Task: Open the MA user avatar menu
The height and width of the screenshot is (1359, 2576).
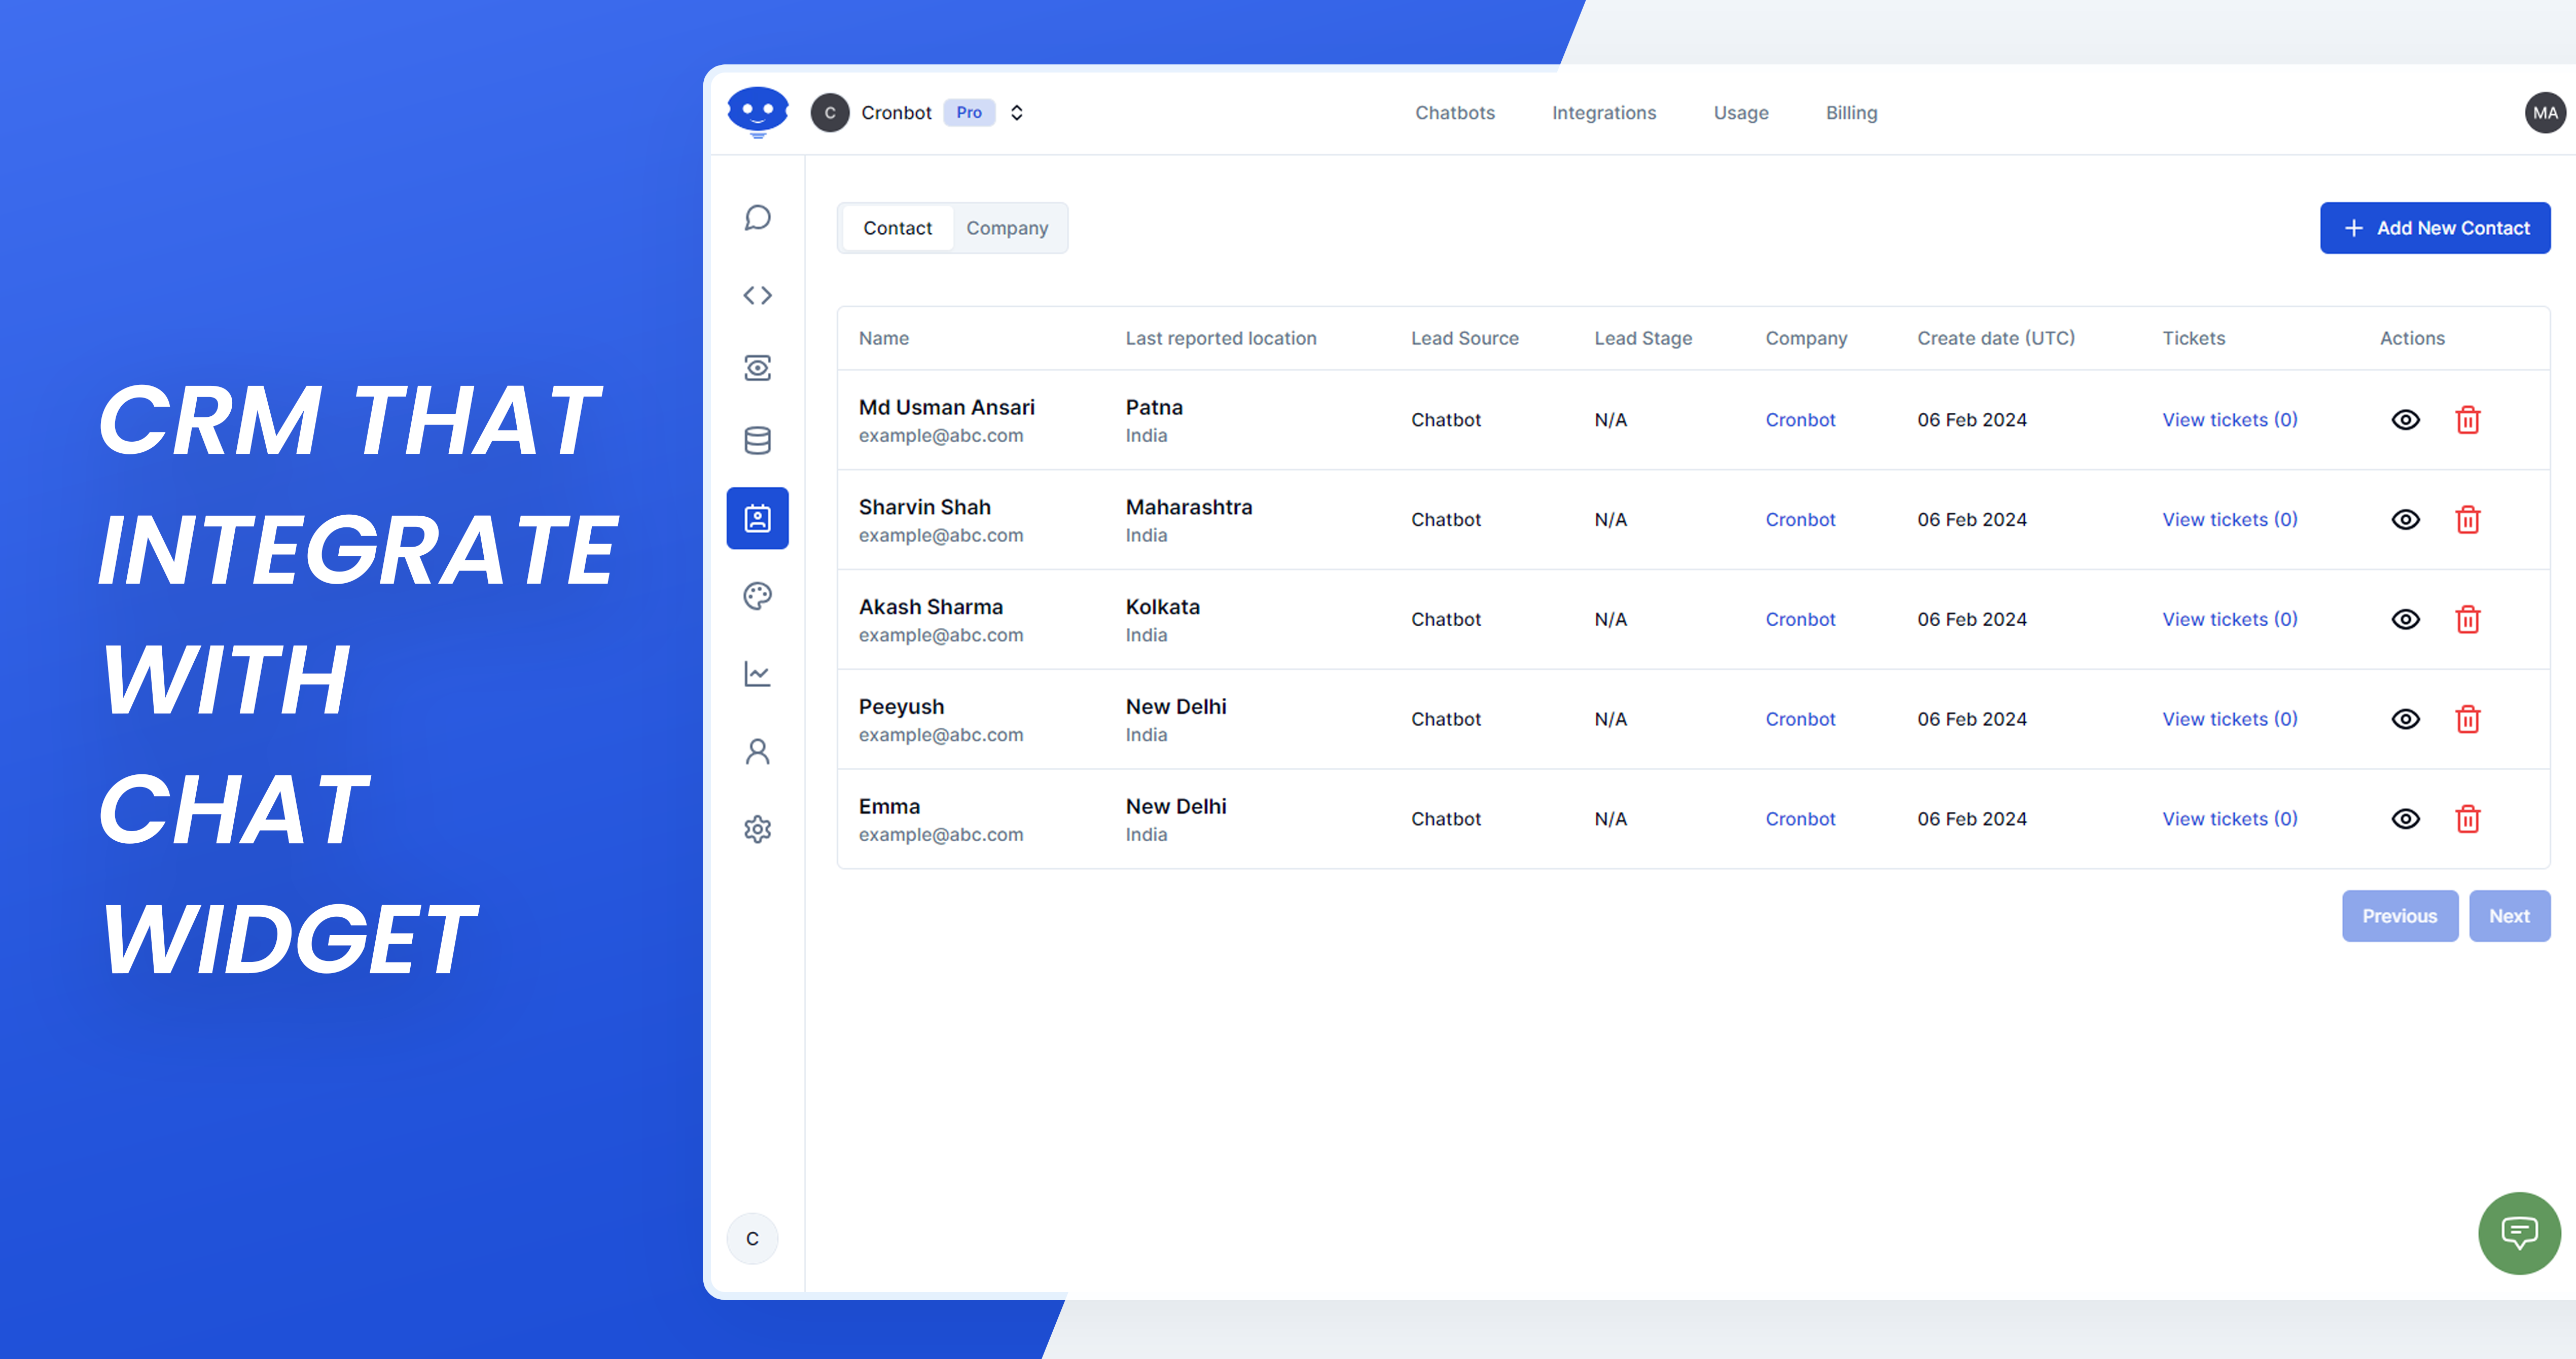Action: coord(2544,113)
